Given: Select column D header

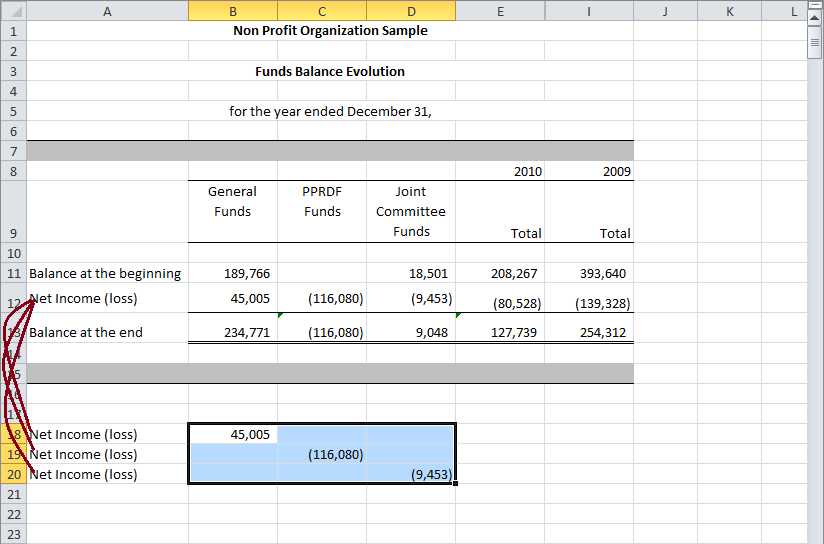Looking at the screenshot, I should (x=411, y=11).
